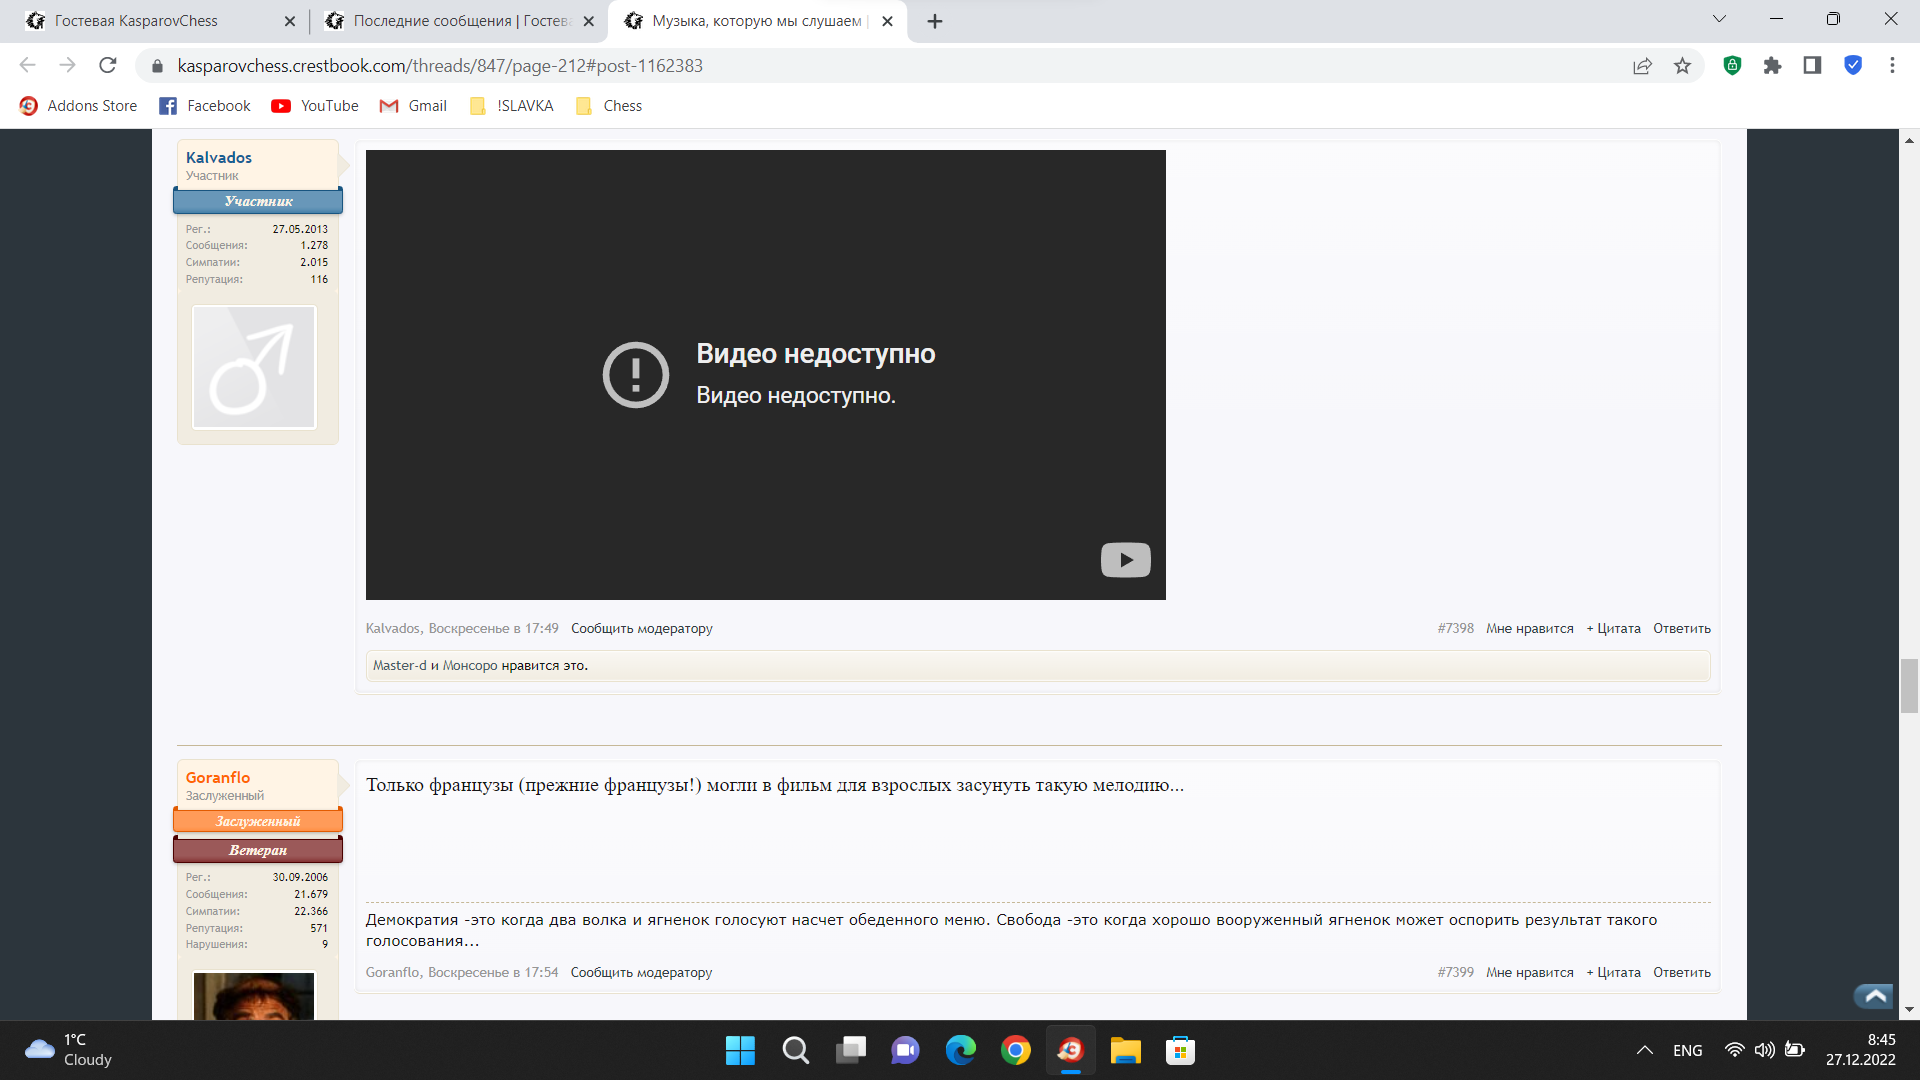
Task: Click Kalvados avatar thumbnail
Action: point(254,367)
